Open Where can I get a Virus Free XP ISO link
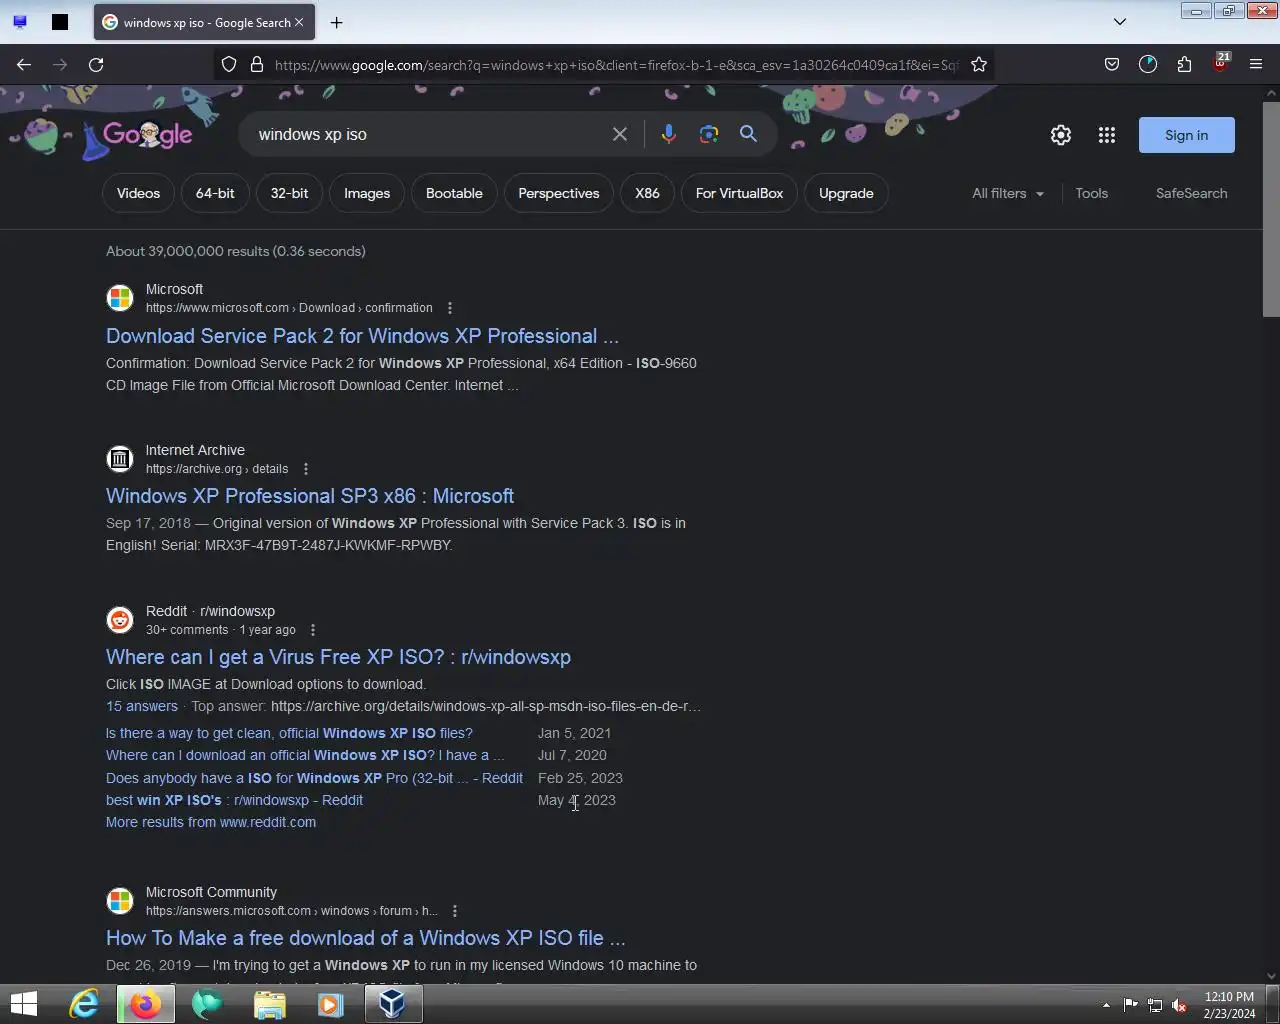The height and width of the screenshot is (1024, 1280). [x=338, y=657]
